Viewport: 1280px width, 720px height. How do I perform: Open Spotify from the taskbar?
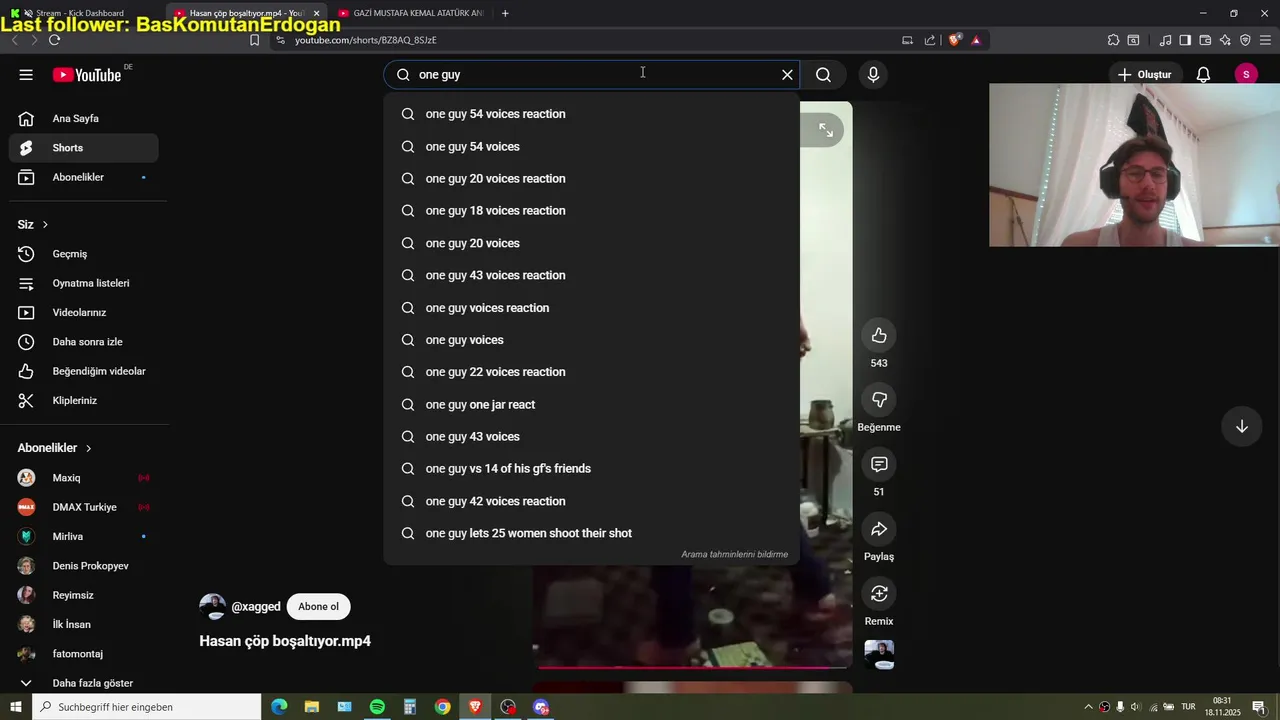point(377,707)
